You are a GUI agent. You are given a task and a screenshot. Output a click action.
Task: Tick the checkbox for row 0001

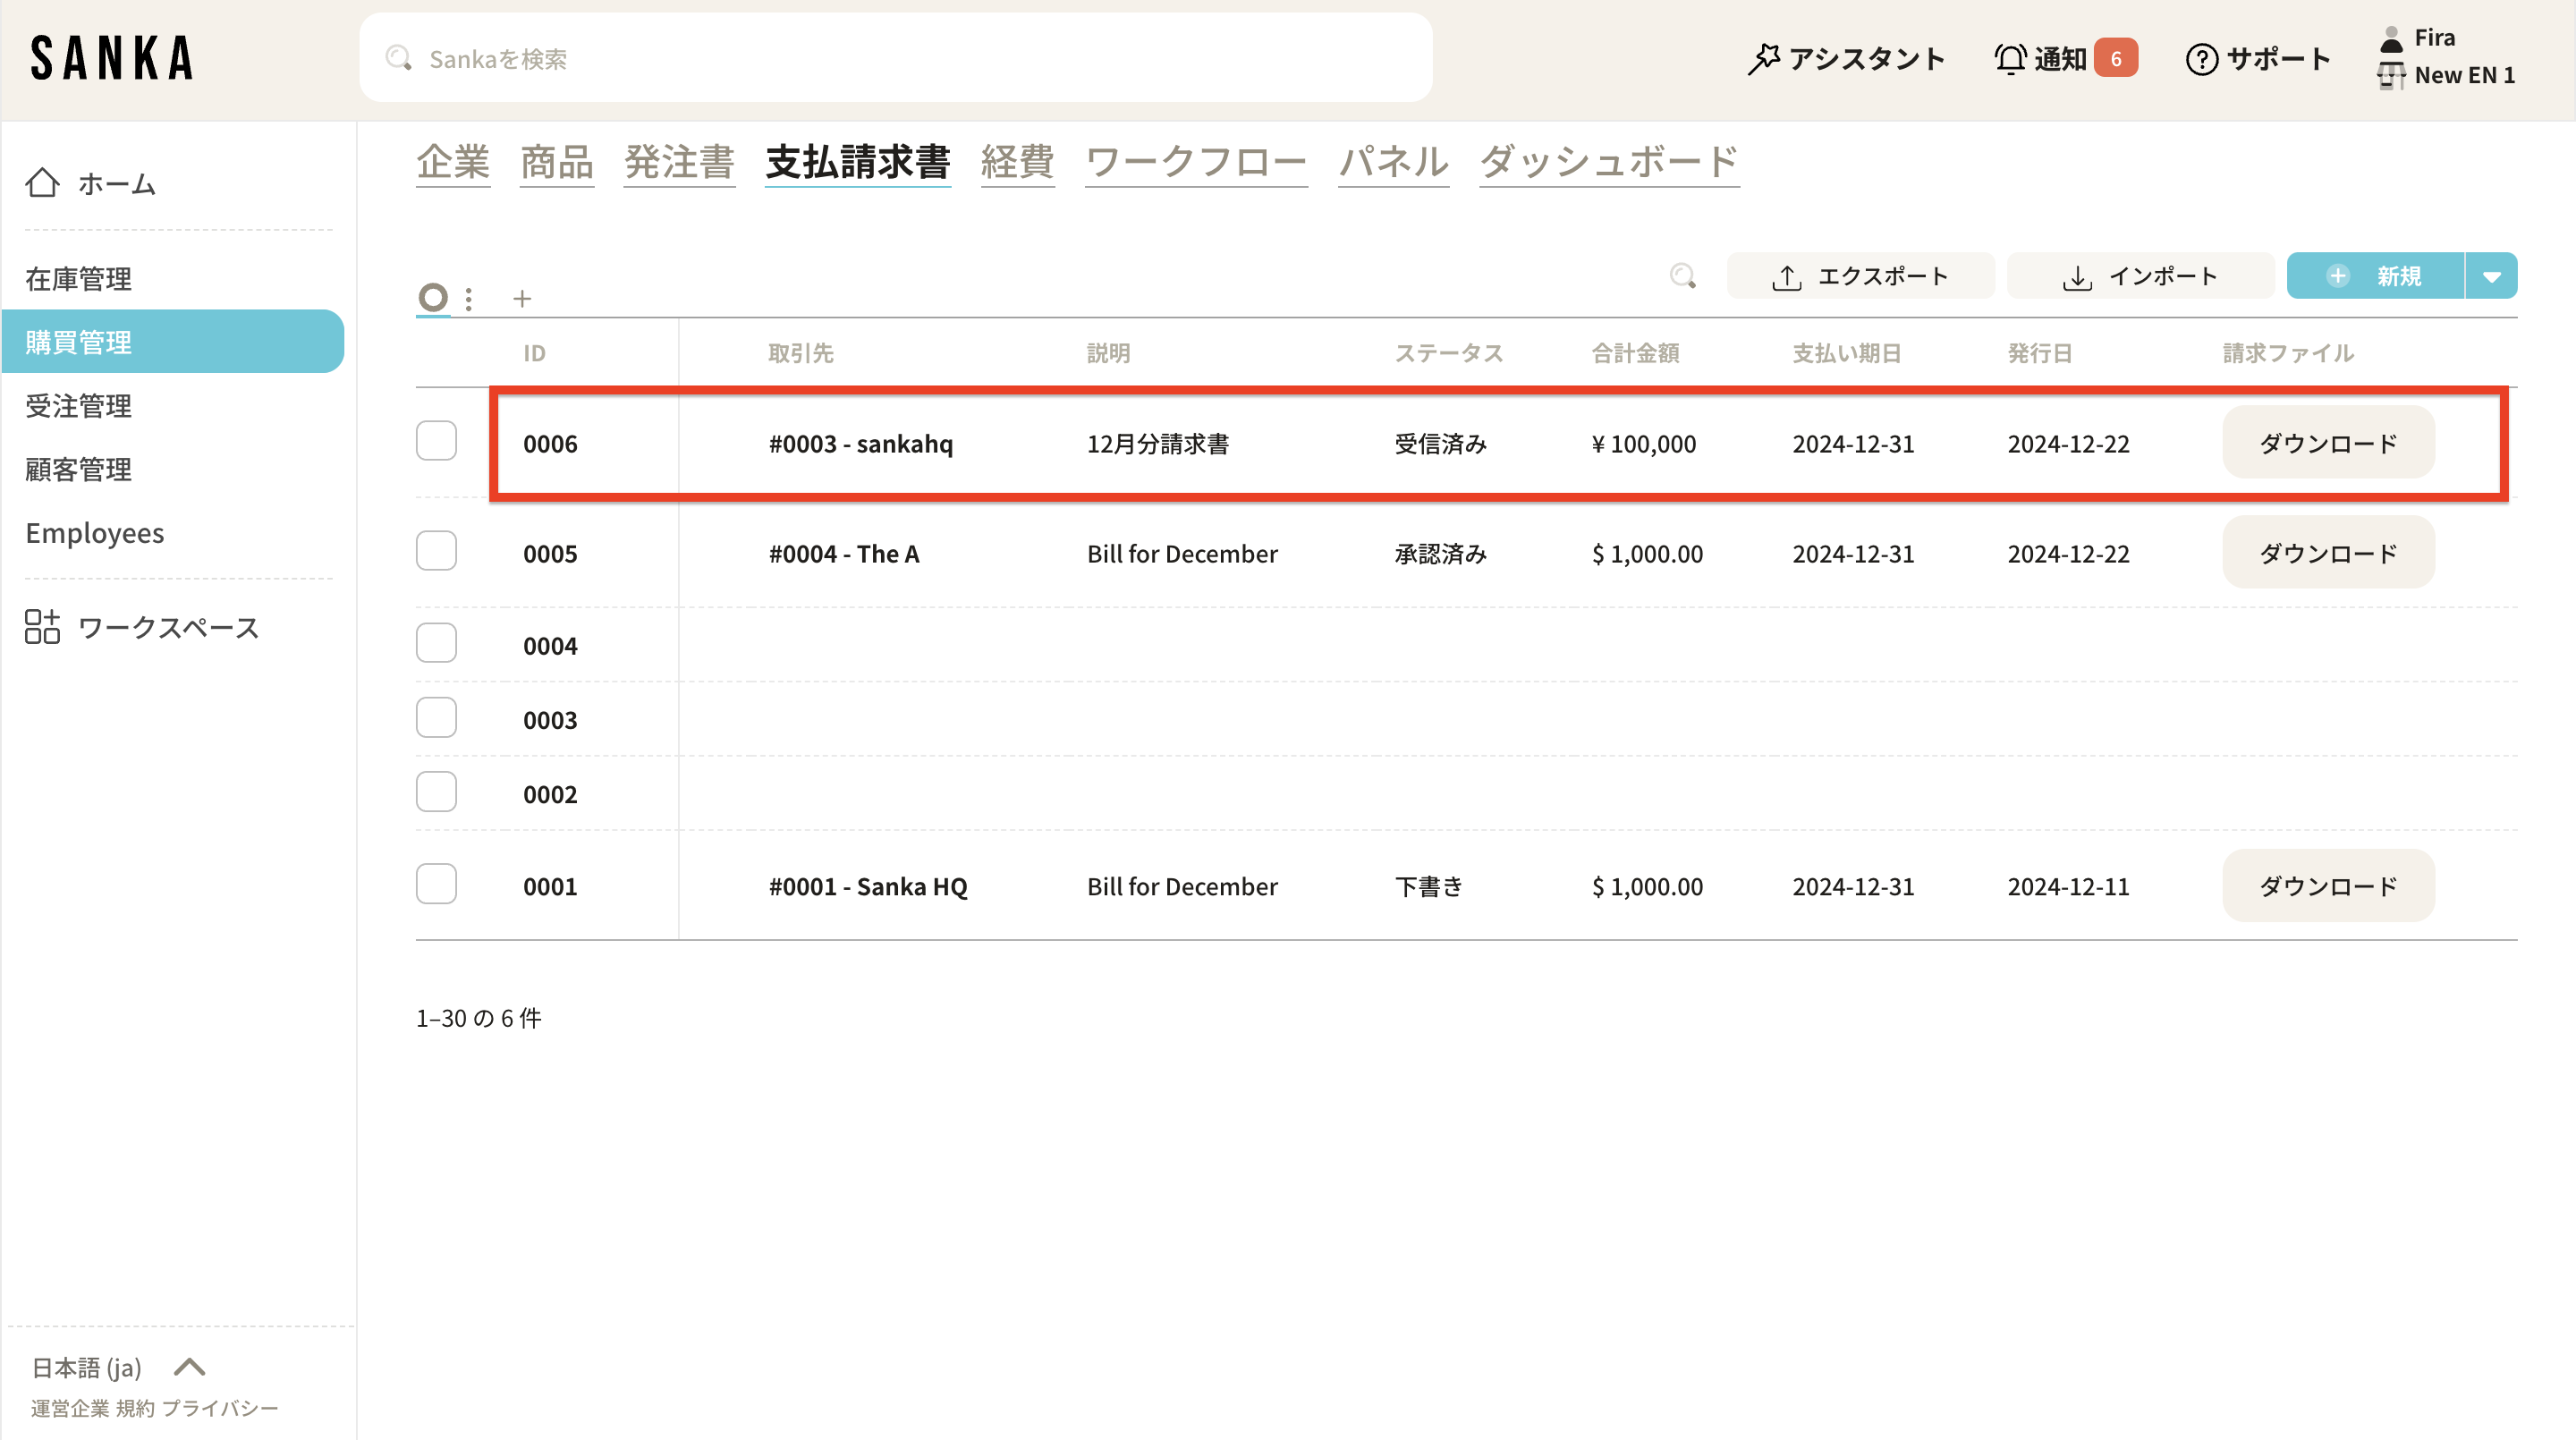436,884
